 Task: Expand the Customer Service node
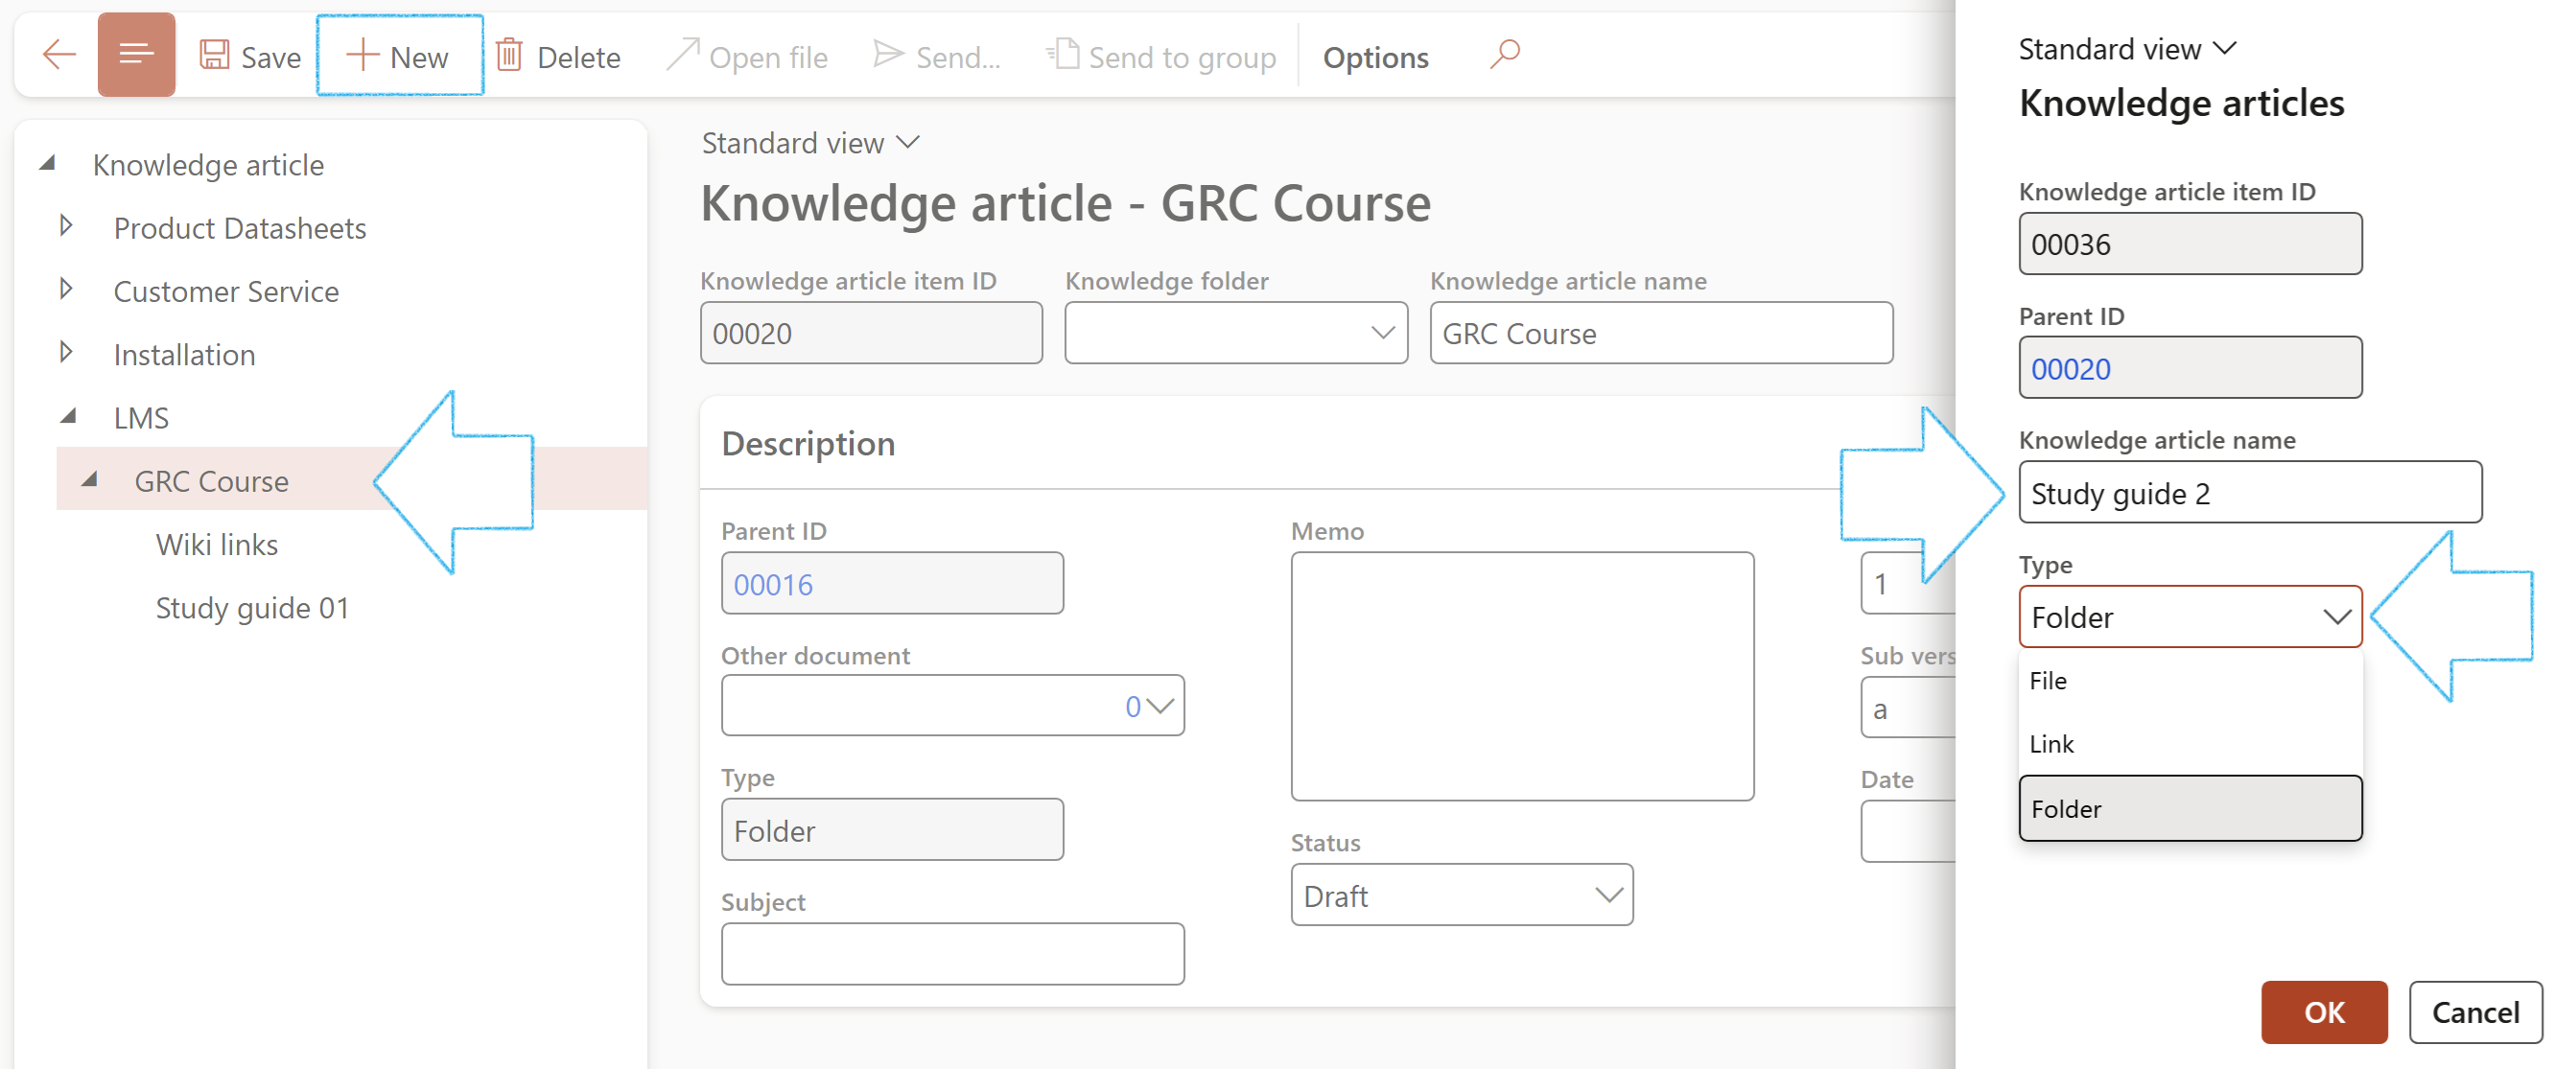click(66, 289)
